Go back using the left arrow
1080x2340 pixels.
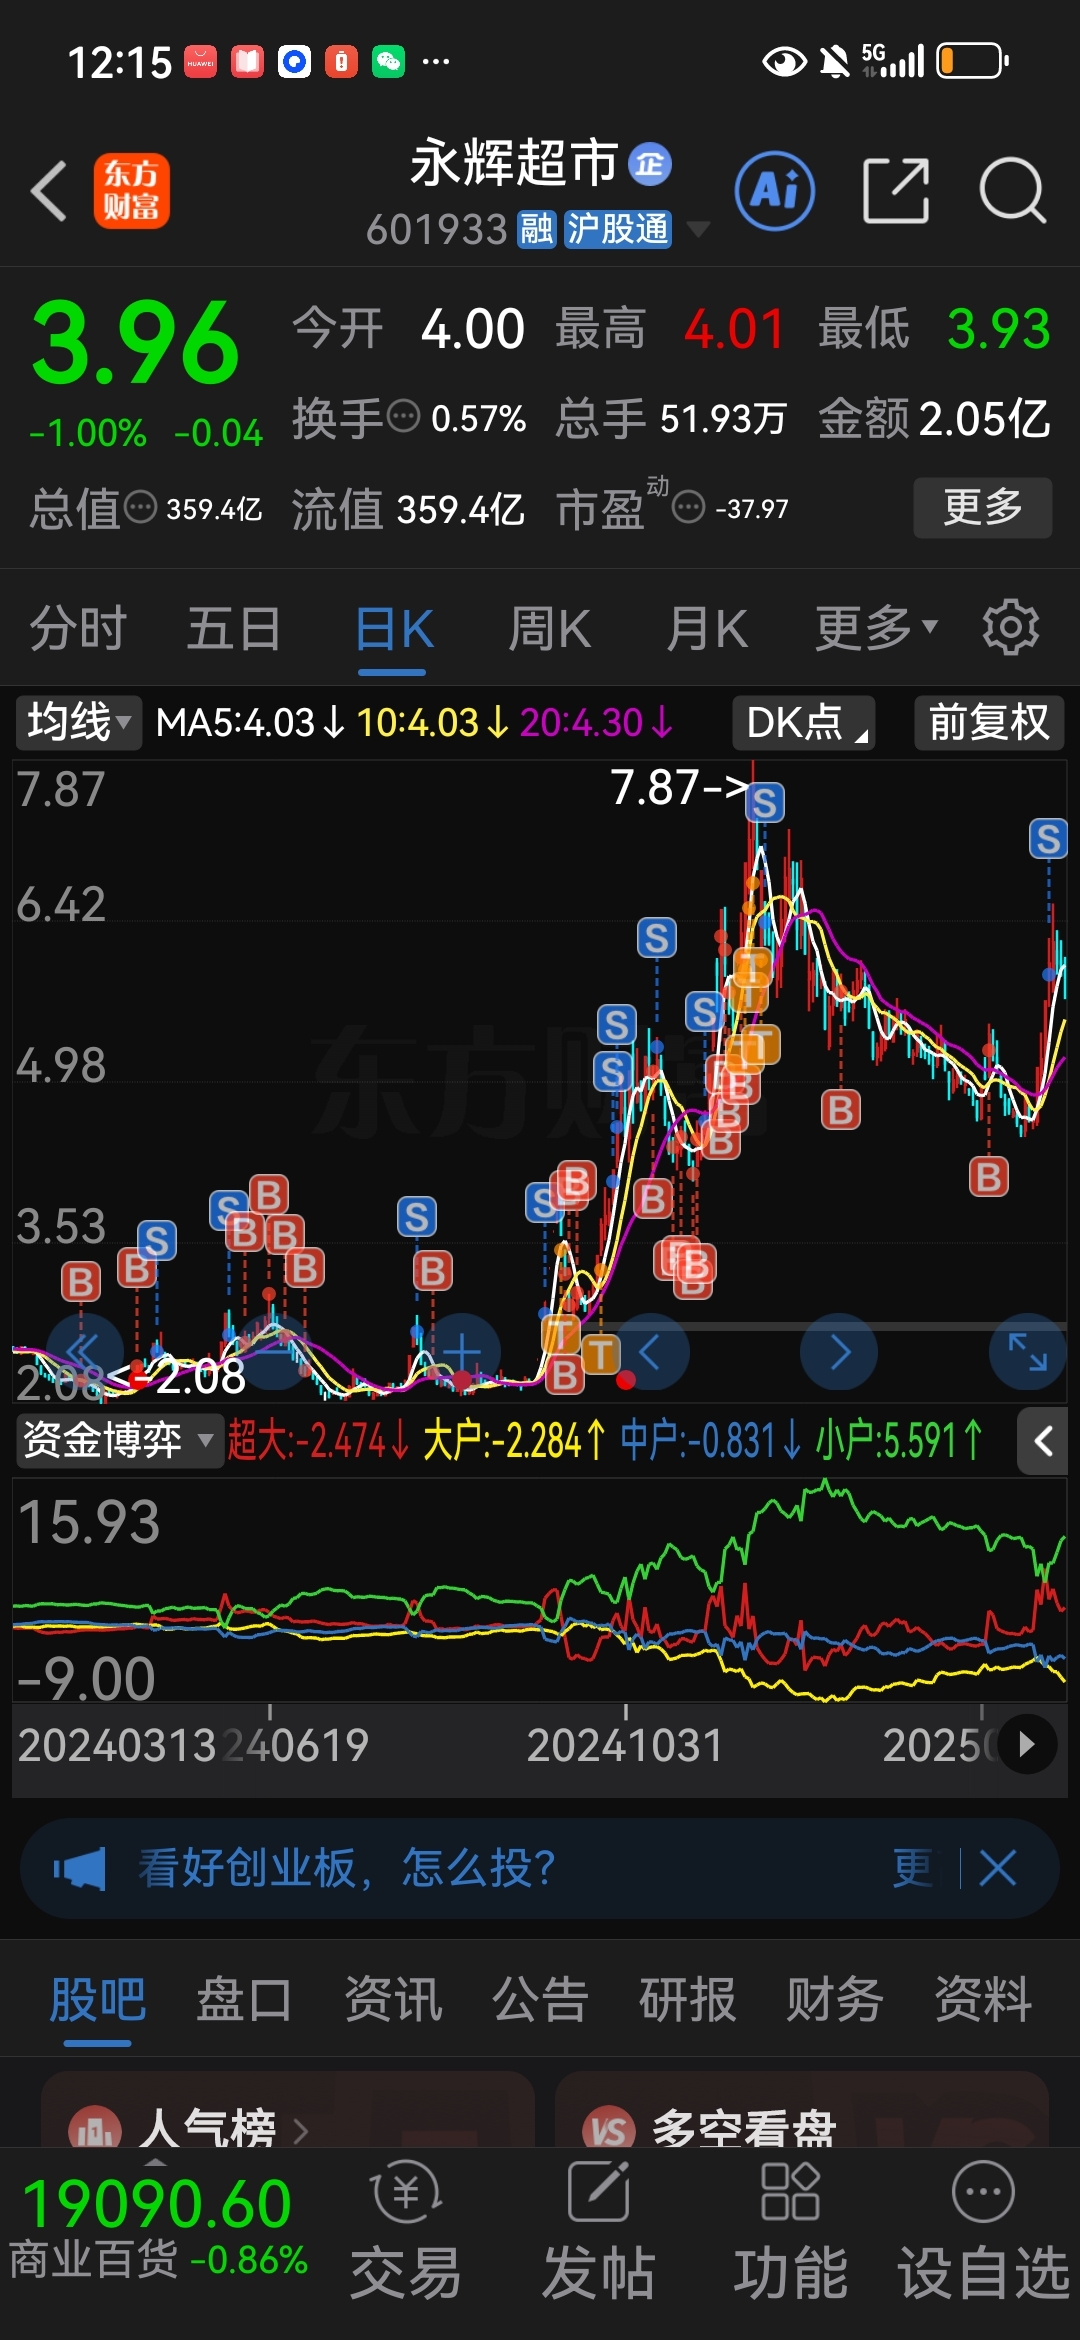point(48,190)
